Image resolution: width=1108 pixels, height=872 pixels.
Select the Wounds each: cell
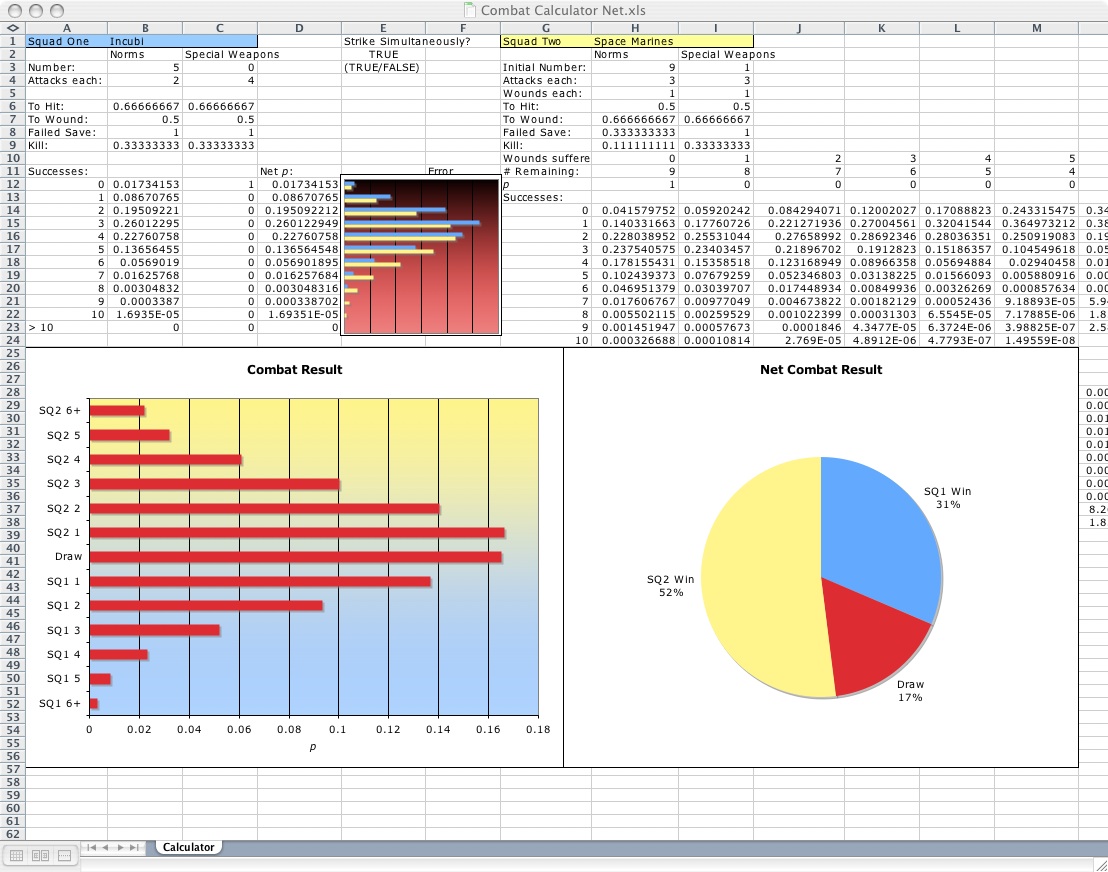546,93
